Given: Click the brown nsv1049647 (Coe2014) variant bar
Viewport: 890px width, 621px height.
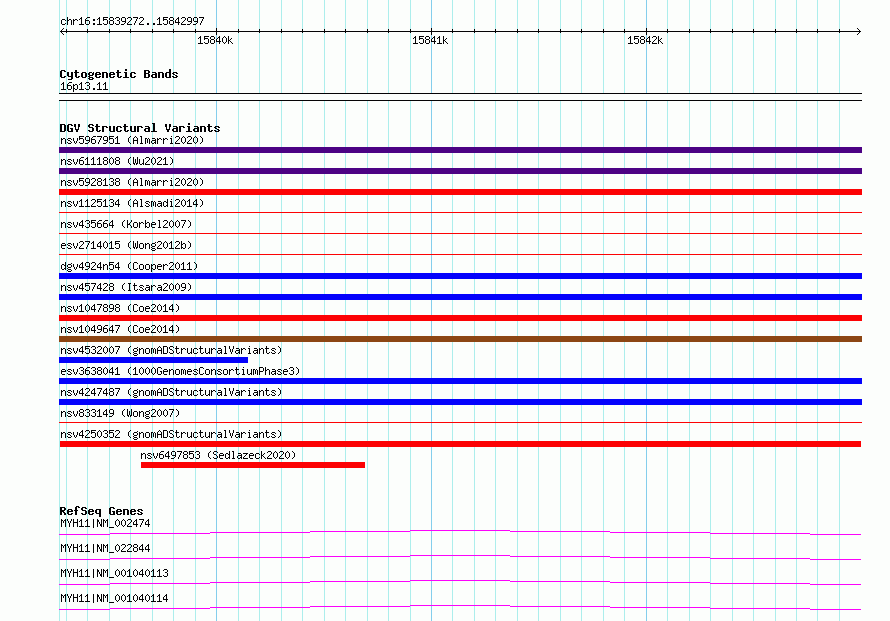Looking at the screenshot, I should pos(460,339).
